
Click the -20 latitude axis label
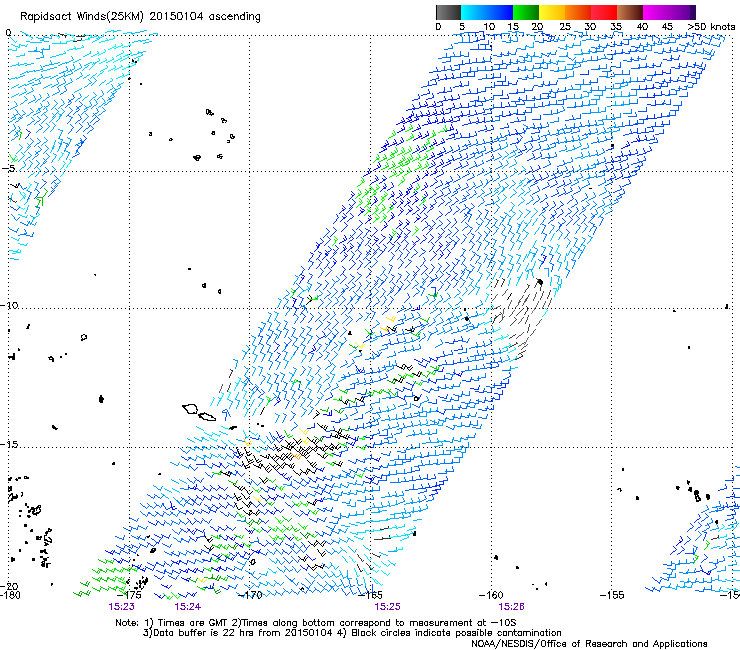[x=9, y=587]
